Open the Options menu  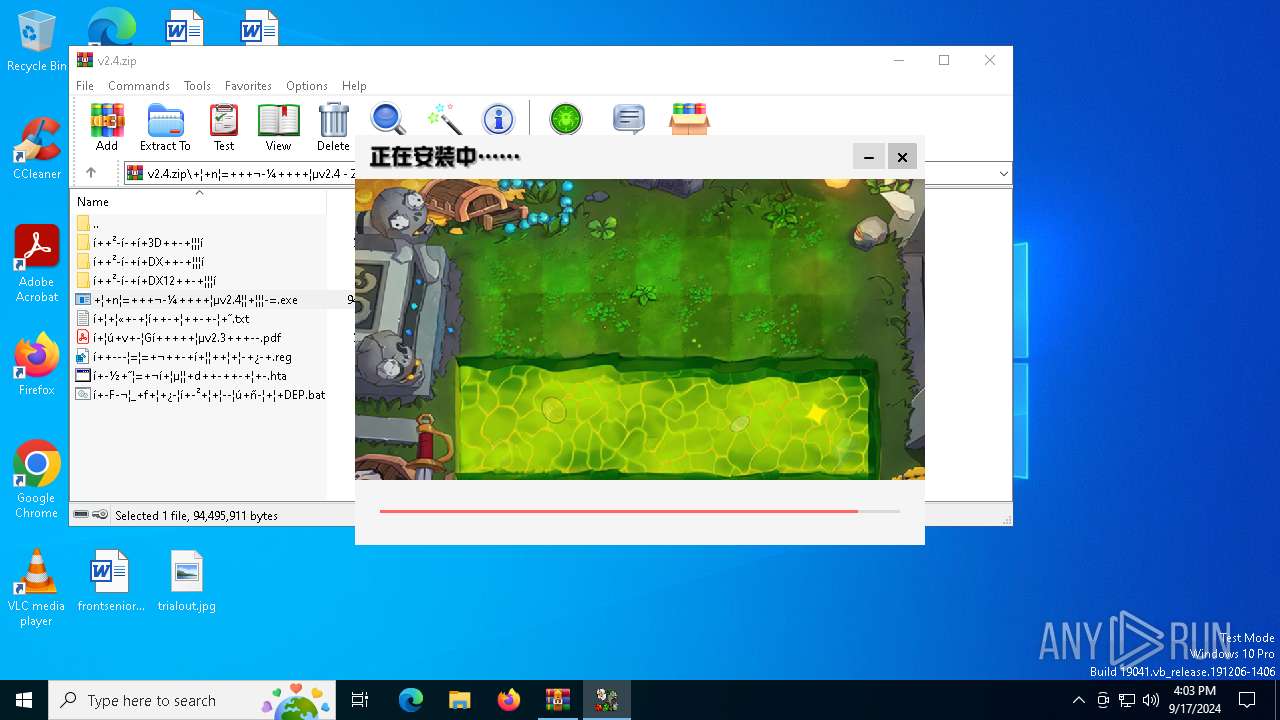(x=307, y=86)
